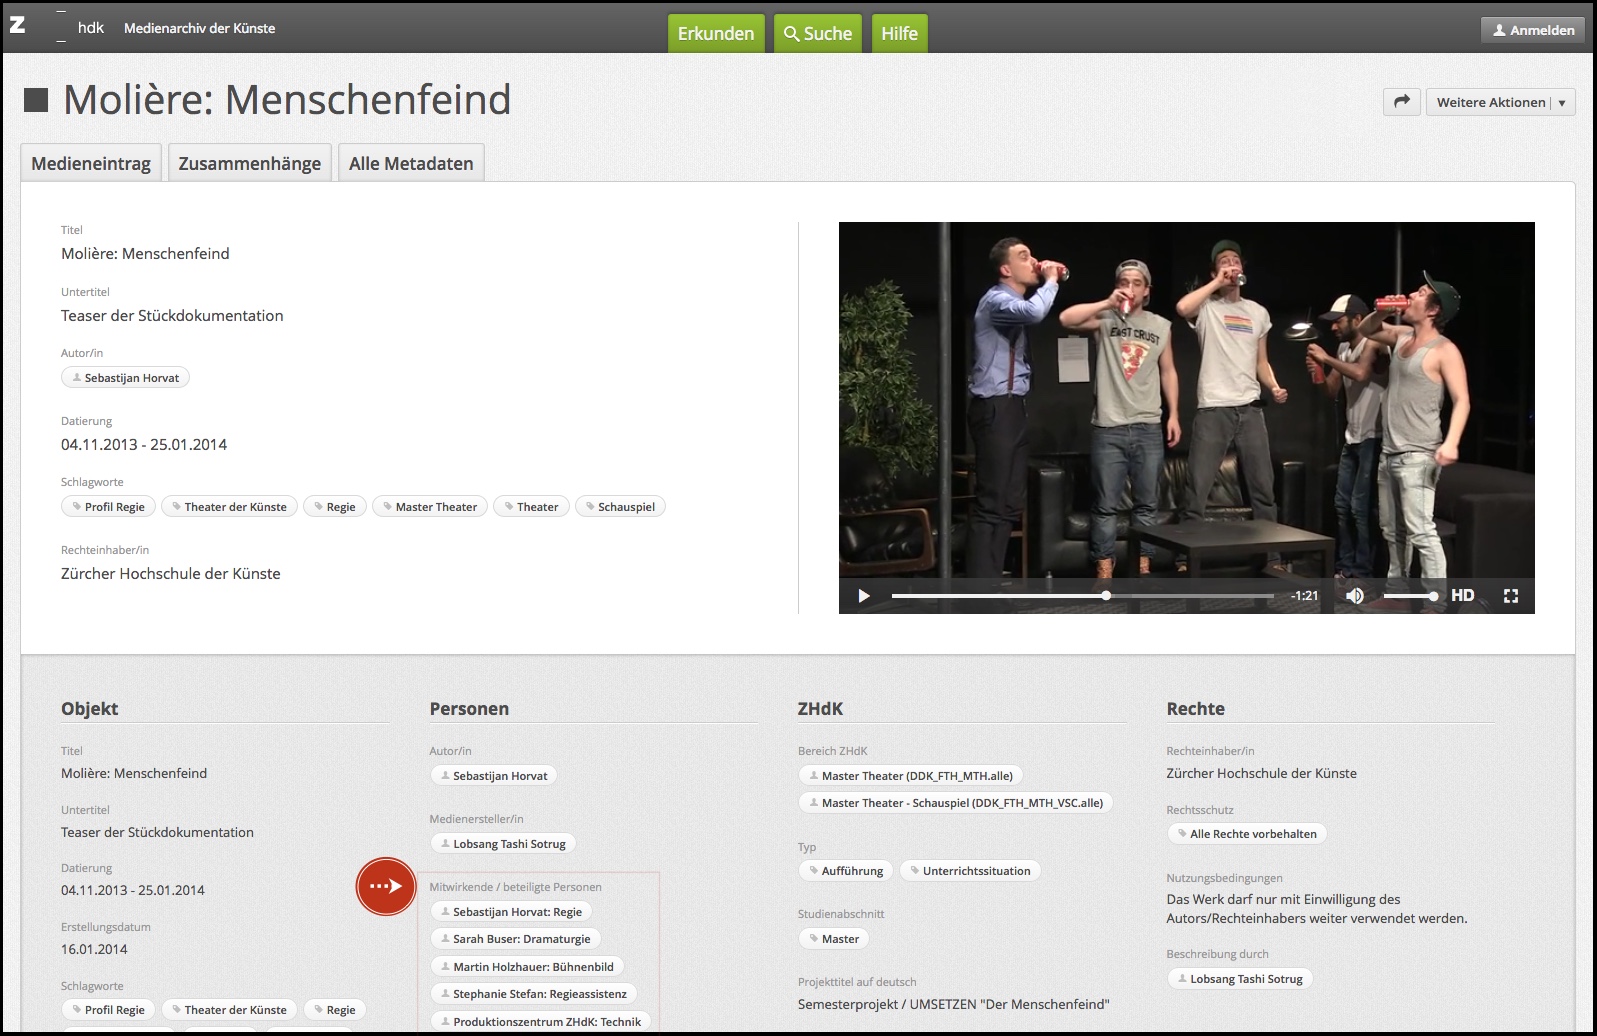The width and height of the screenshot is (1597, 1036).
Task: Click the ZHdK logo icon
Action: tap(18, 26)
